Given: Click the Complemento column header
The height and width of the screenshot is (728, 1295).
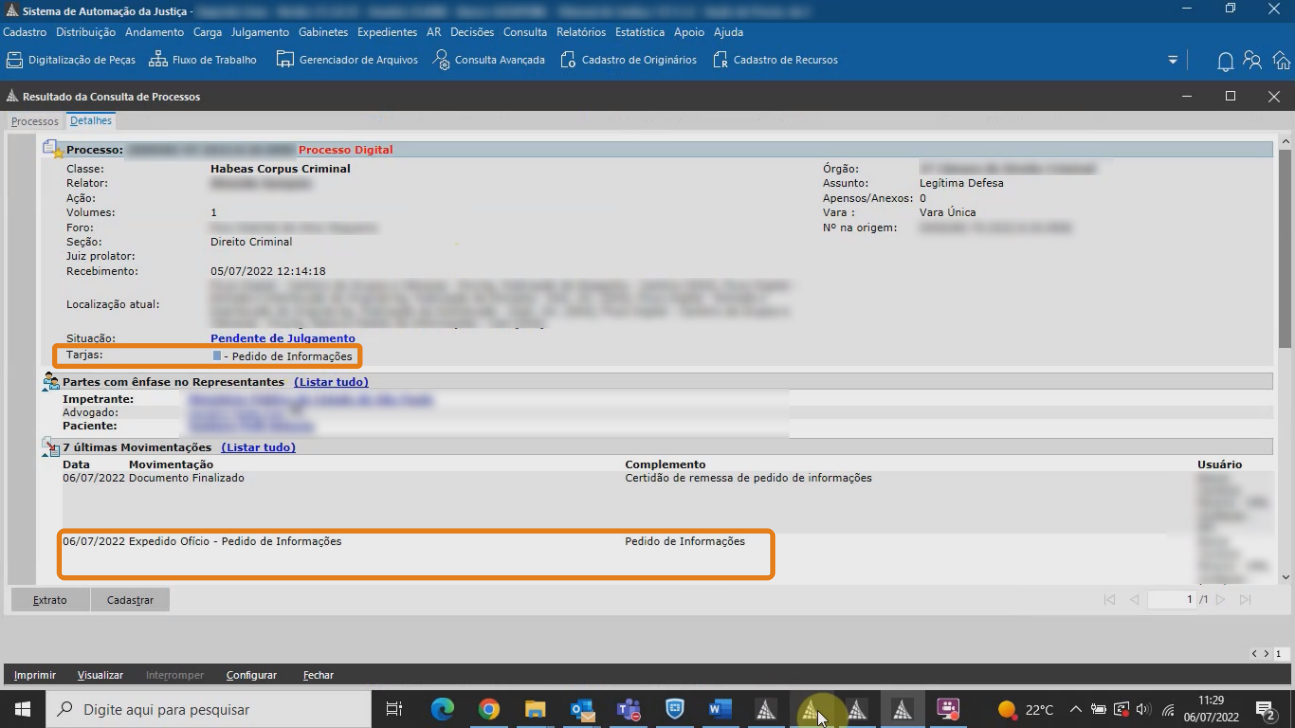Looking at the screenshot, I should click(x=665, y=464).
